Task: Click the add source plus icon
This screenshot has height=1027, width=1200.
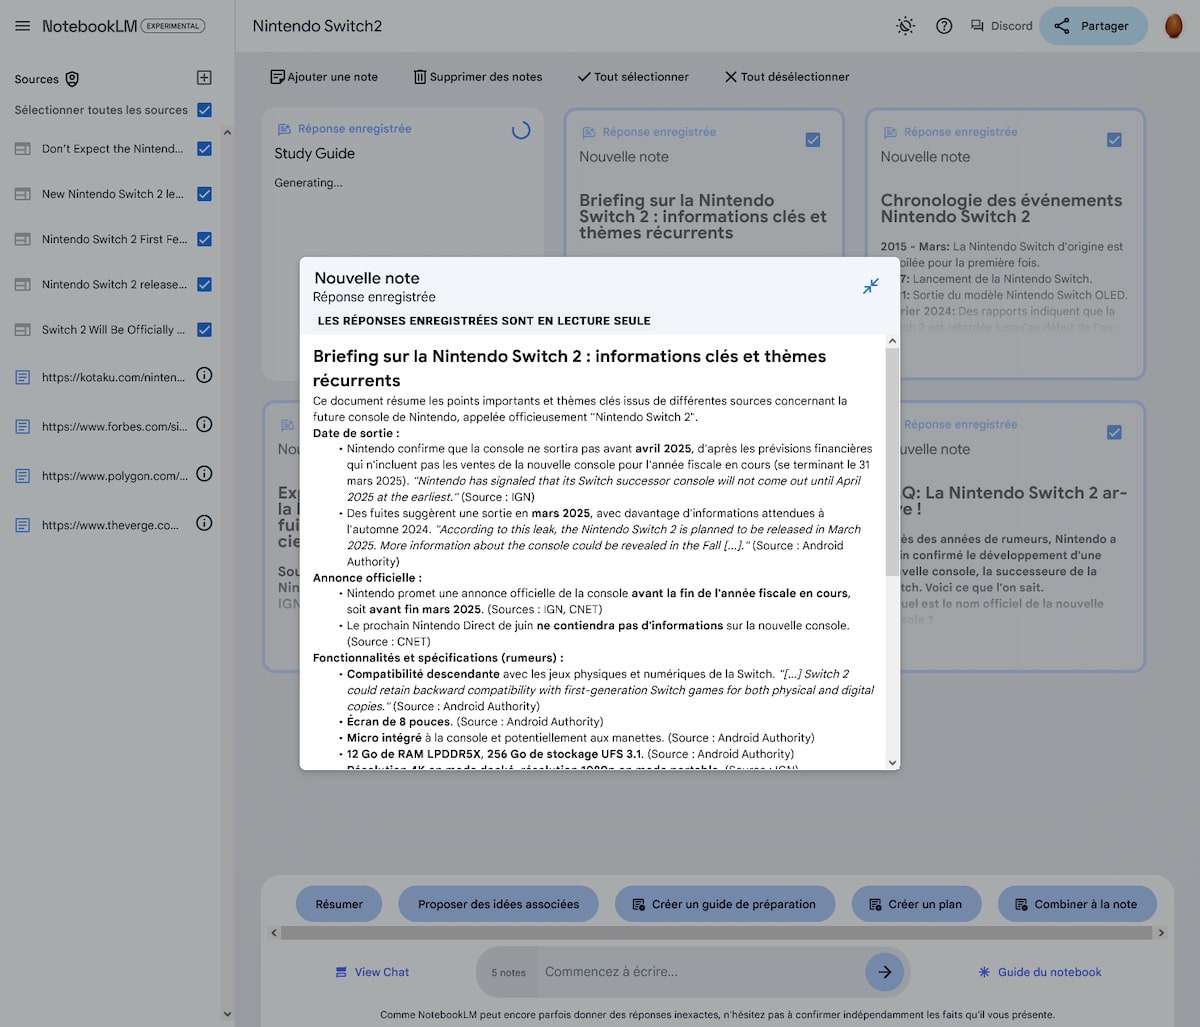Action: pyautogui.click(x=204, y=78)
